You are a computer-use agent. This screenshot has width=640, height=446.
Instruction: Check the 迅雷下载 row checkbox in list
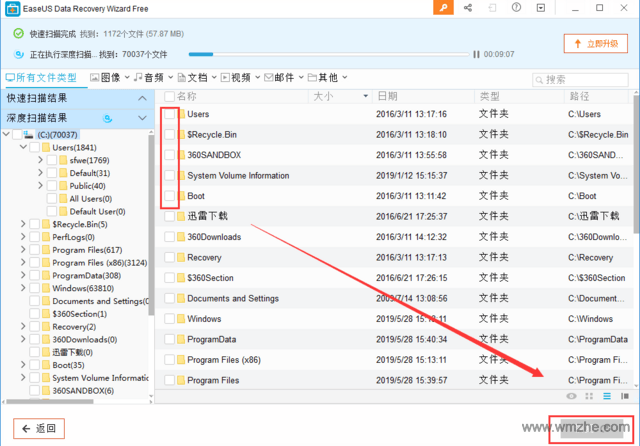pyautogui.click(x=169, y=216)
